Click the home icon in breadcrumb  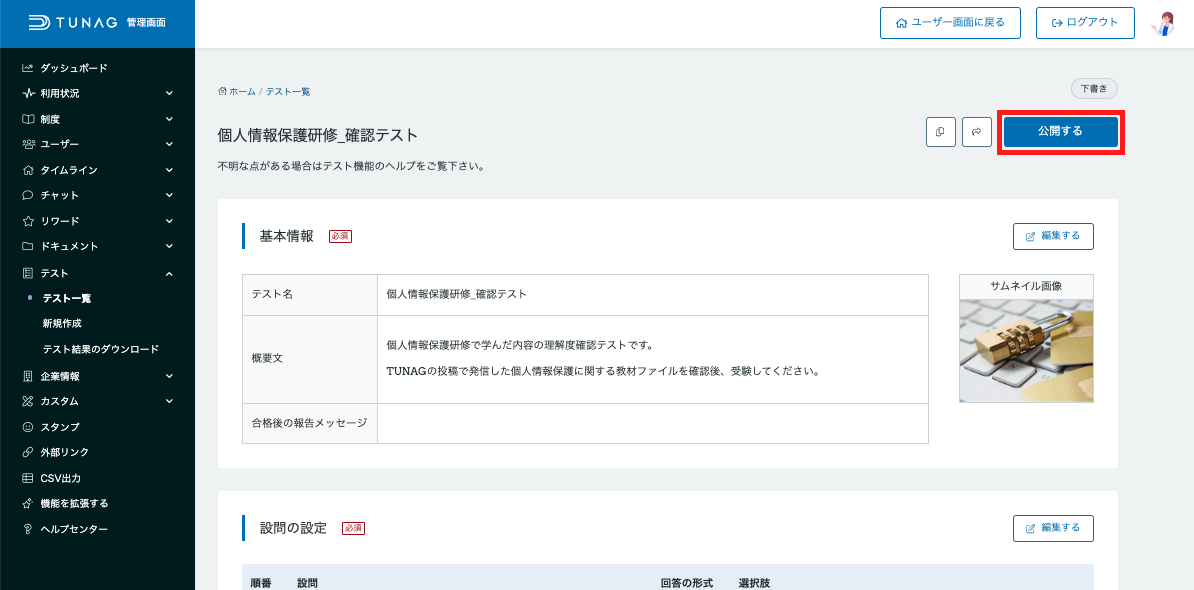(222, 91)
